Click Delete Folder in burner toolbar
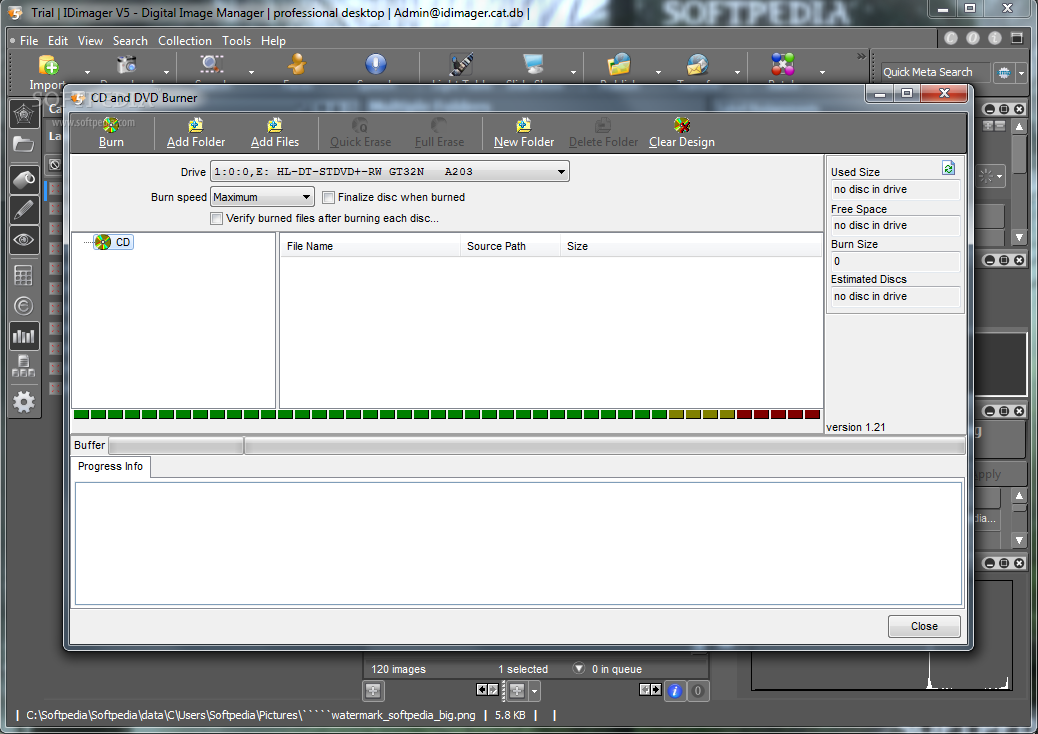The width and height of the screenshot is (1038, 734). coord(603,132)
